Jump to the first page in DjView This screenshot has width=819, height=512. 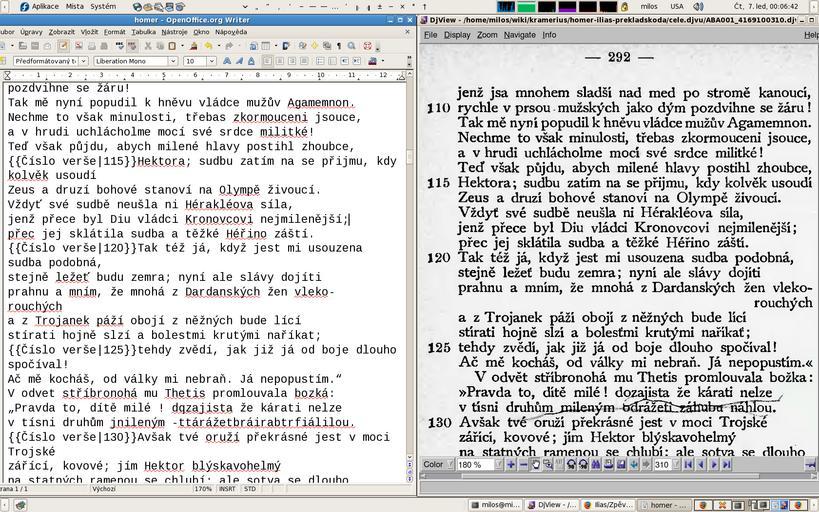tap(686, 464)
